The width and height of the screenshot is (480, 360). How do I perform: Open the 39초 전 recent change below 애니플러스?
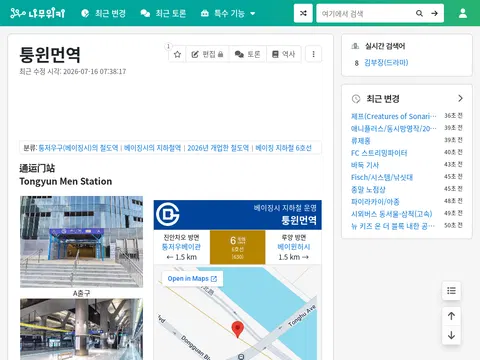[361, 141]
